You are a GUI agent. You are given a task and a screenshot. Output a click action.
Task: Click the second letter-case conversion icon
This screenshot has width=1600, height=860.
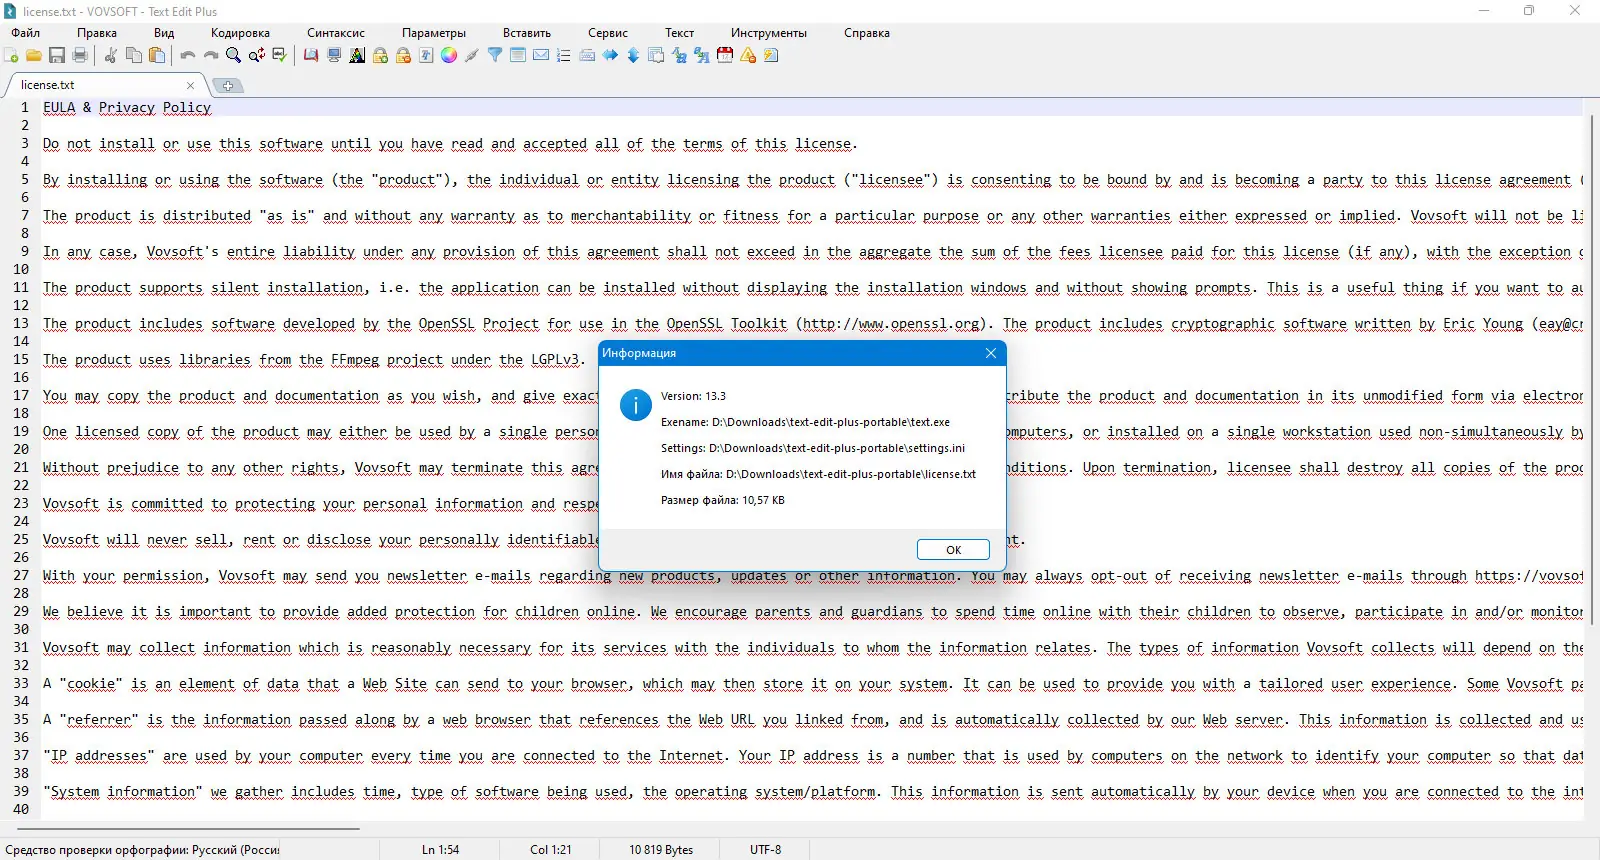(x=702, y=55)
